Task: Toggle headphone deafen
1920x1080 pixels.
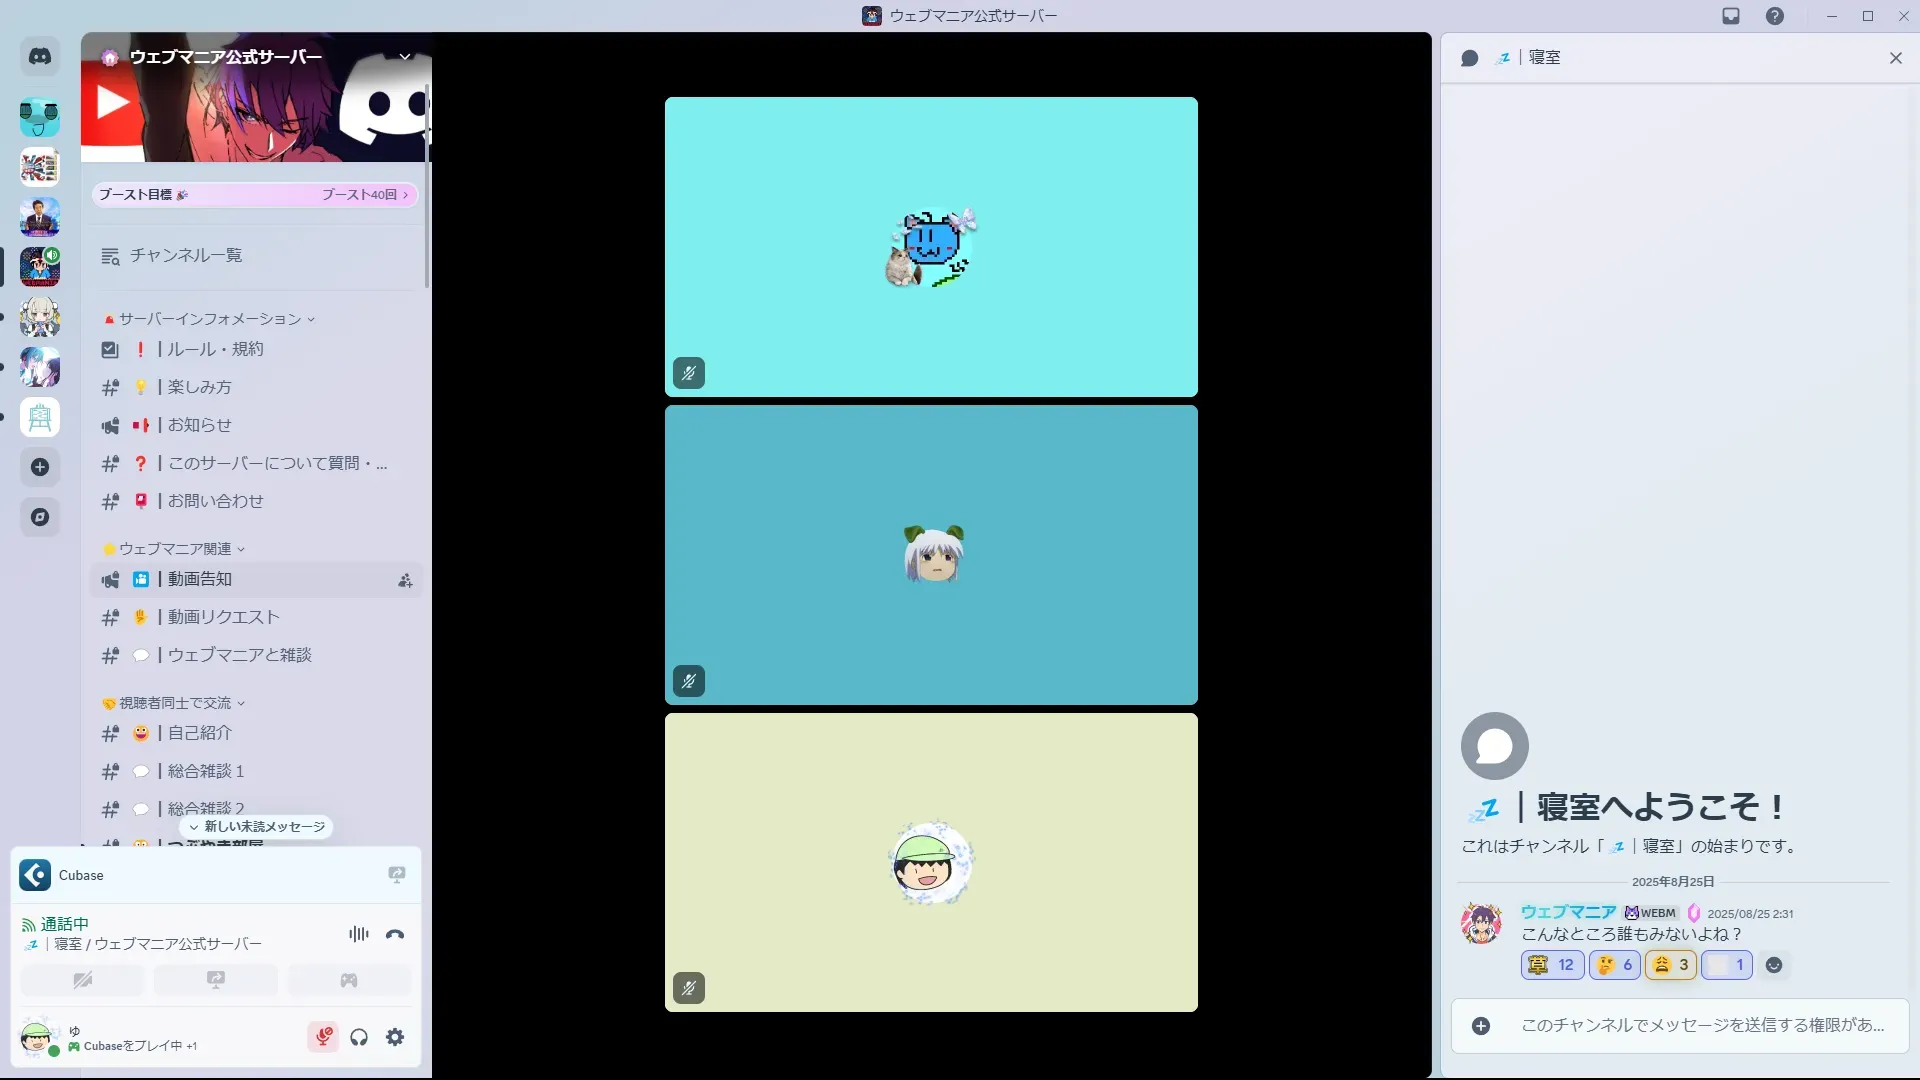Action: [x=359, y=1037]
